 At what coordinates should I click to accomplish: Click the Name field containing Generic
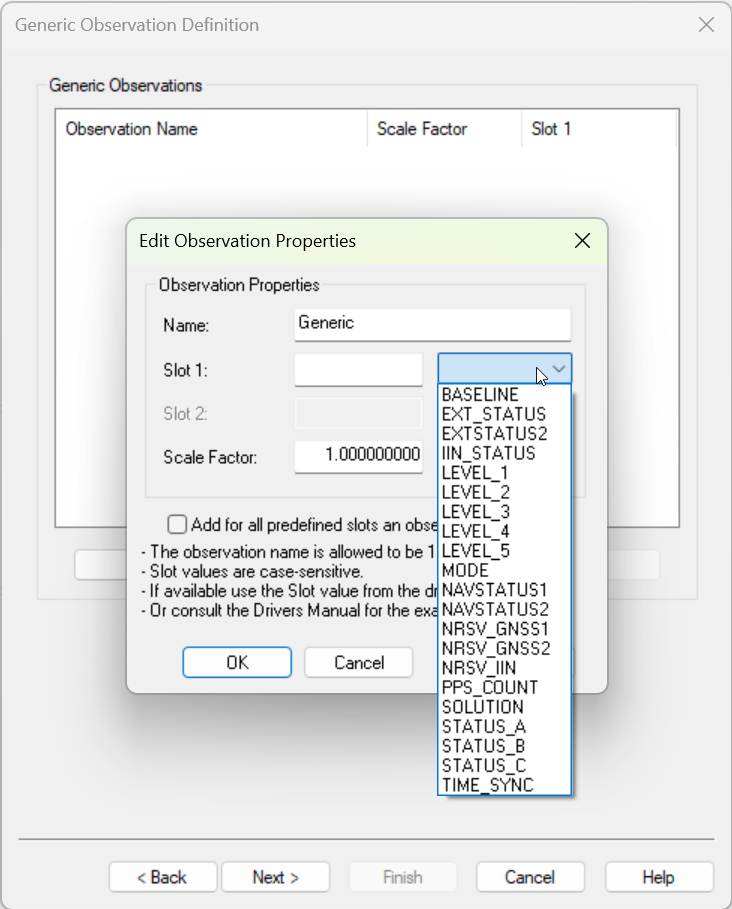pos(432,323)
